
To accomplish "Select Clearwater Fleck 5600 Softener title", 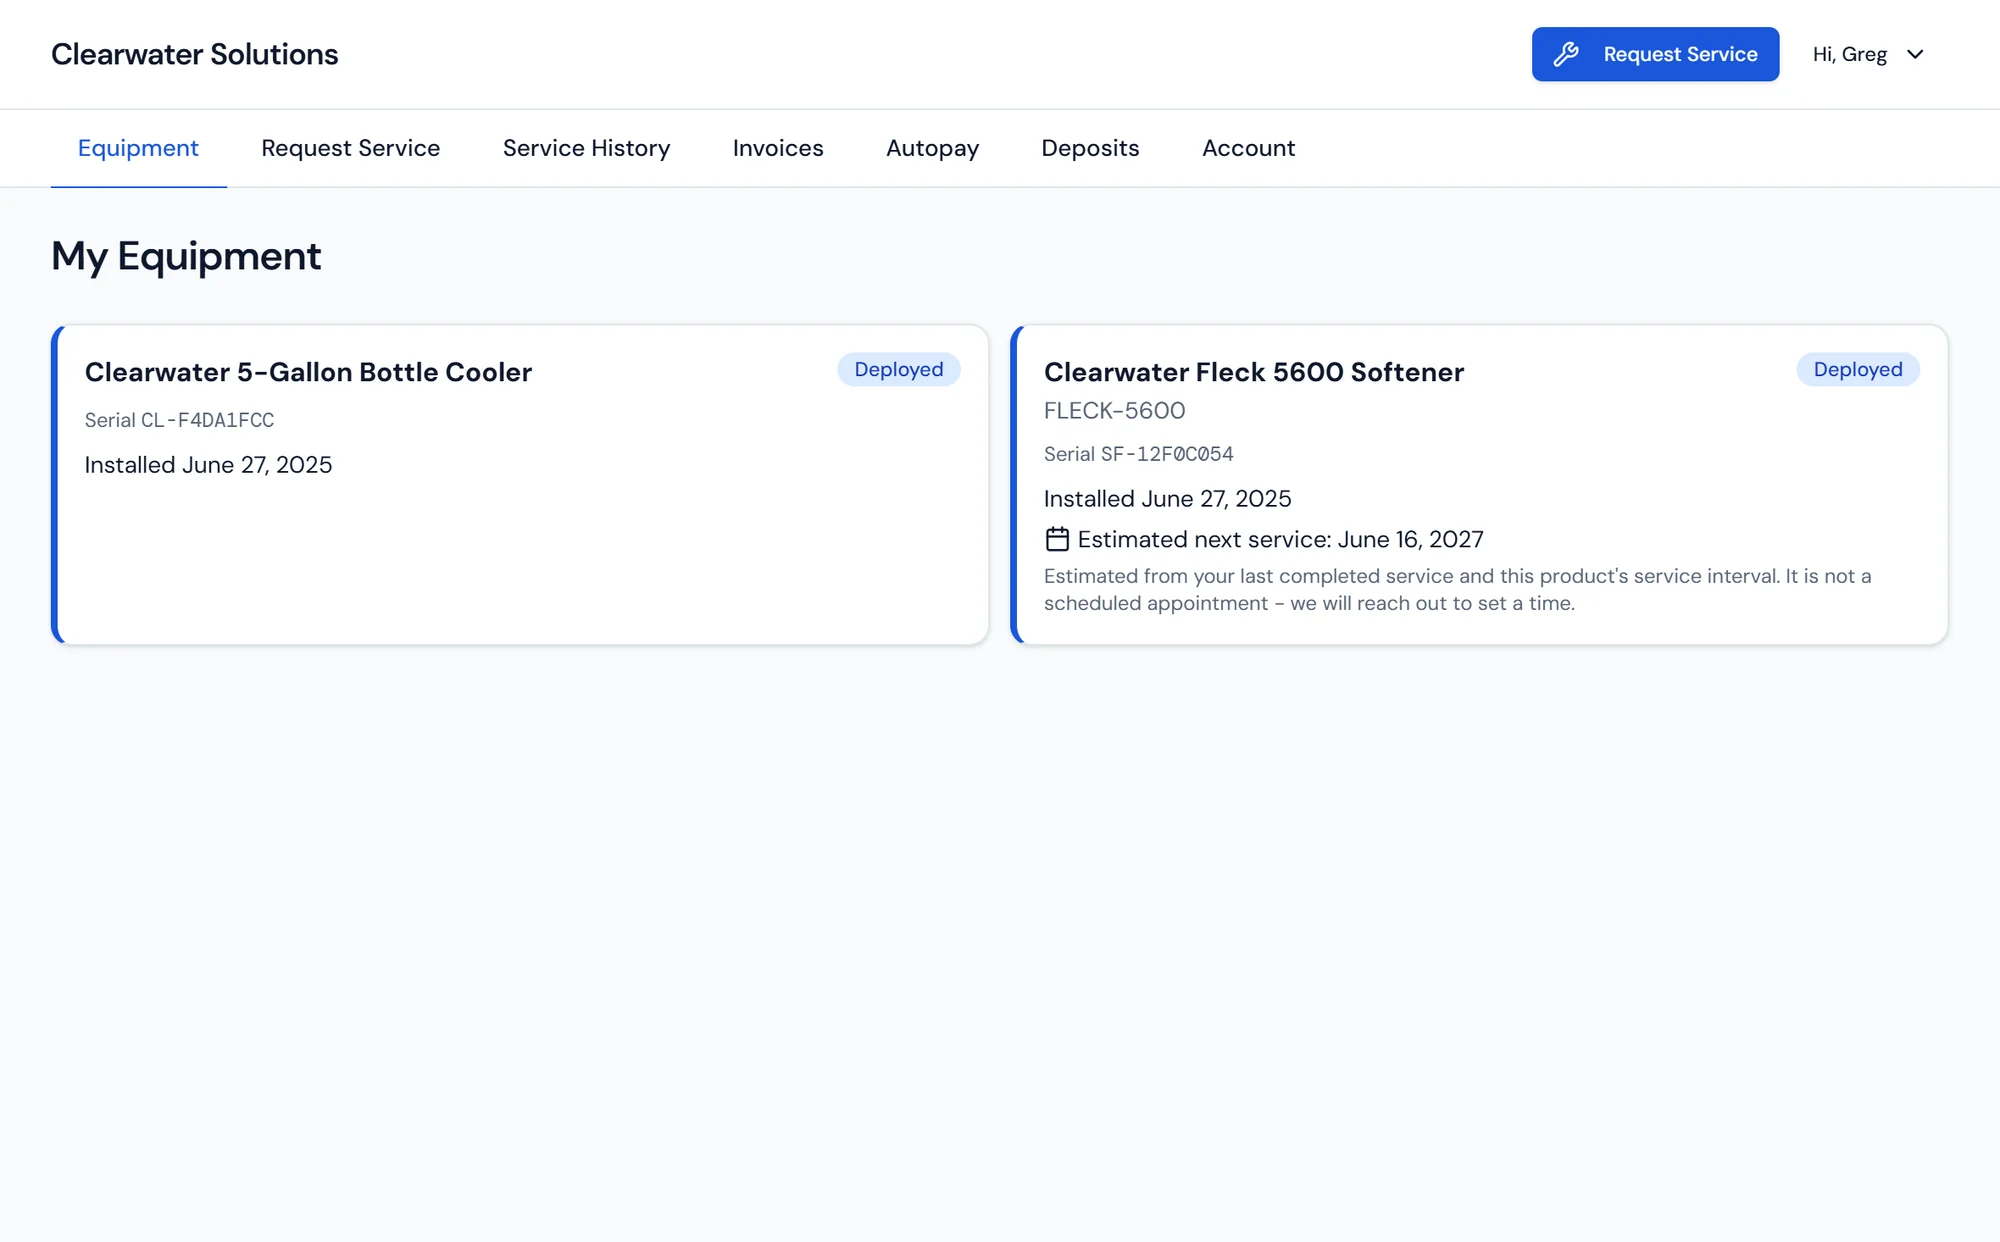I will coord(1254,372).
